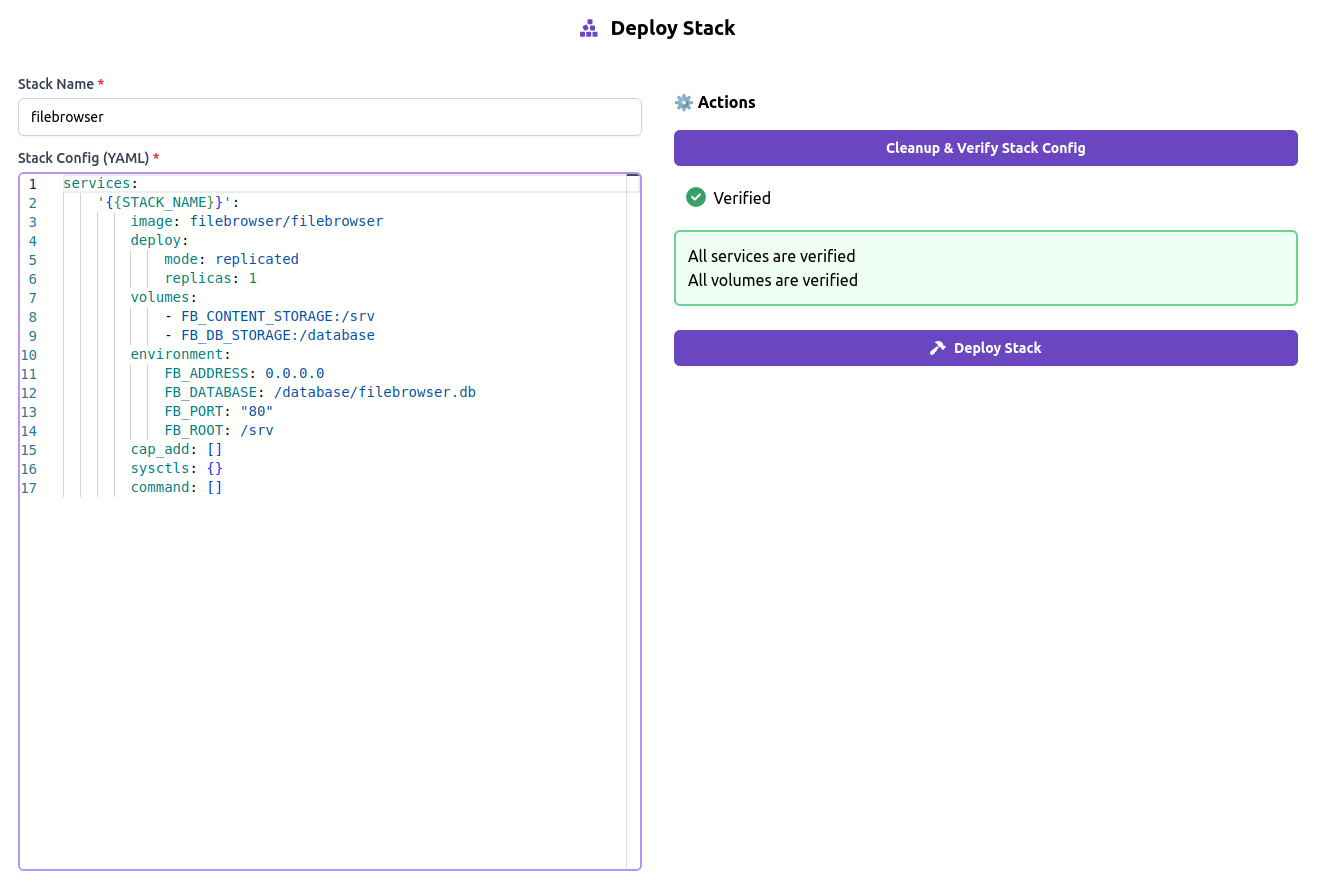Screen dimensions: 1326x888
Task: Click the 'Verified' status text
Action: [742, 198]
